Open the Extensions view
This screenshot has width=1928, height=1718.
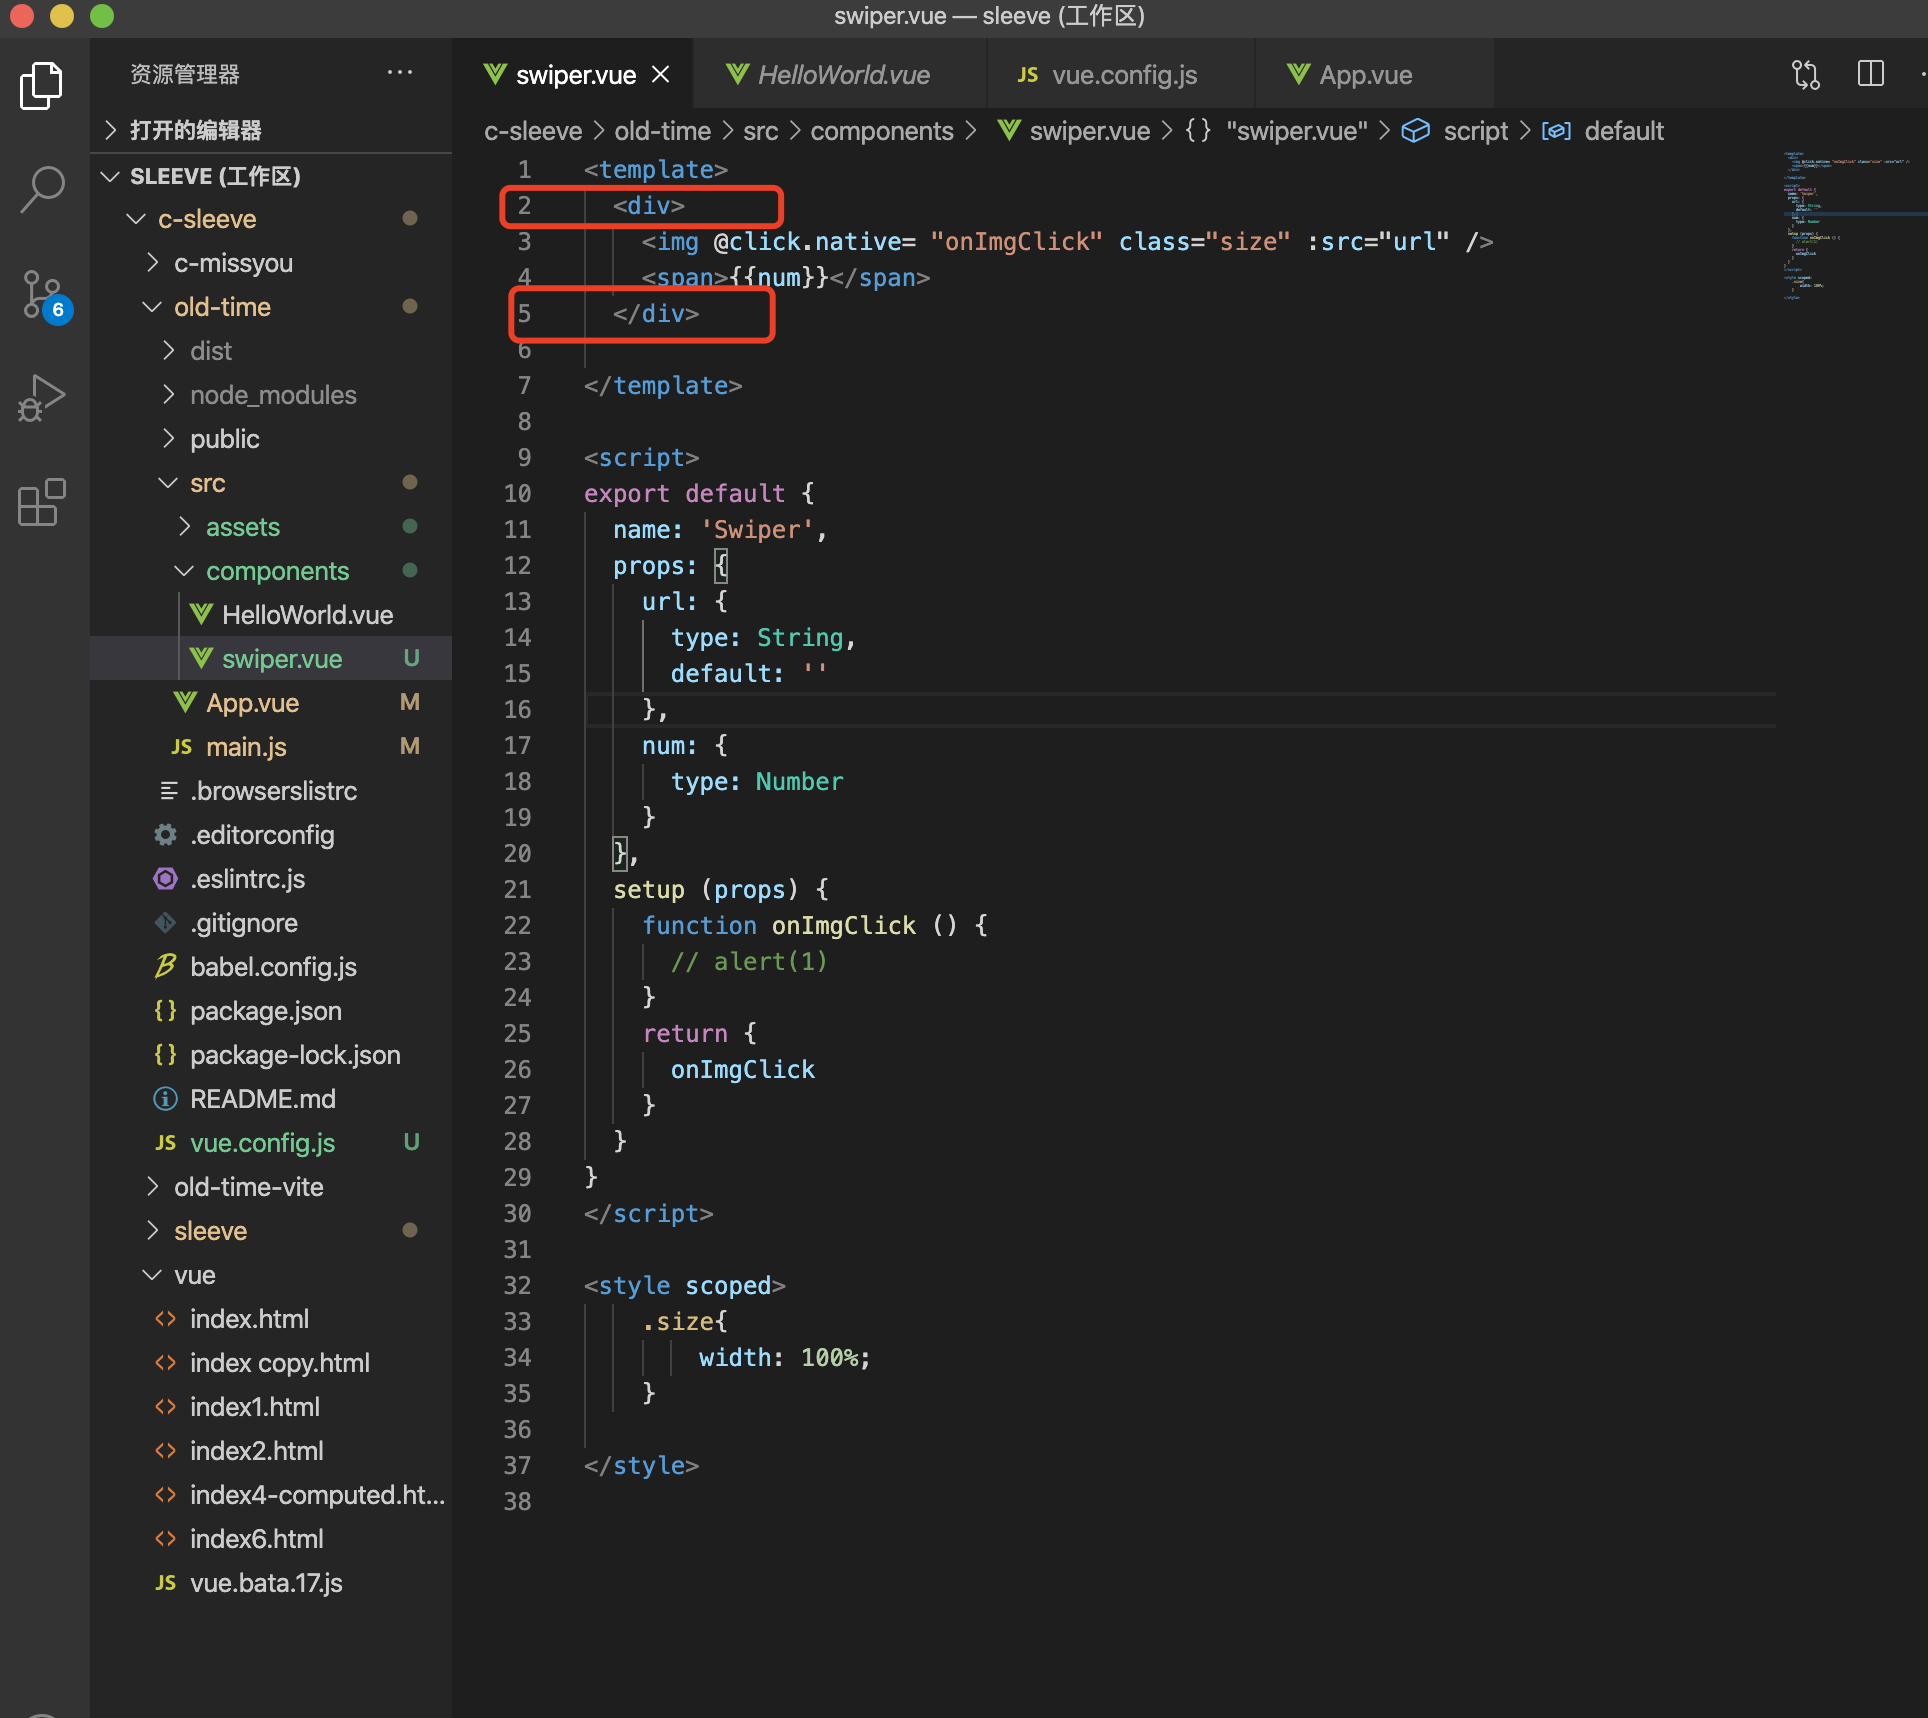click(x=41, y=502)
